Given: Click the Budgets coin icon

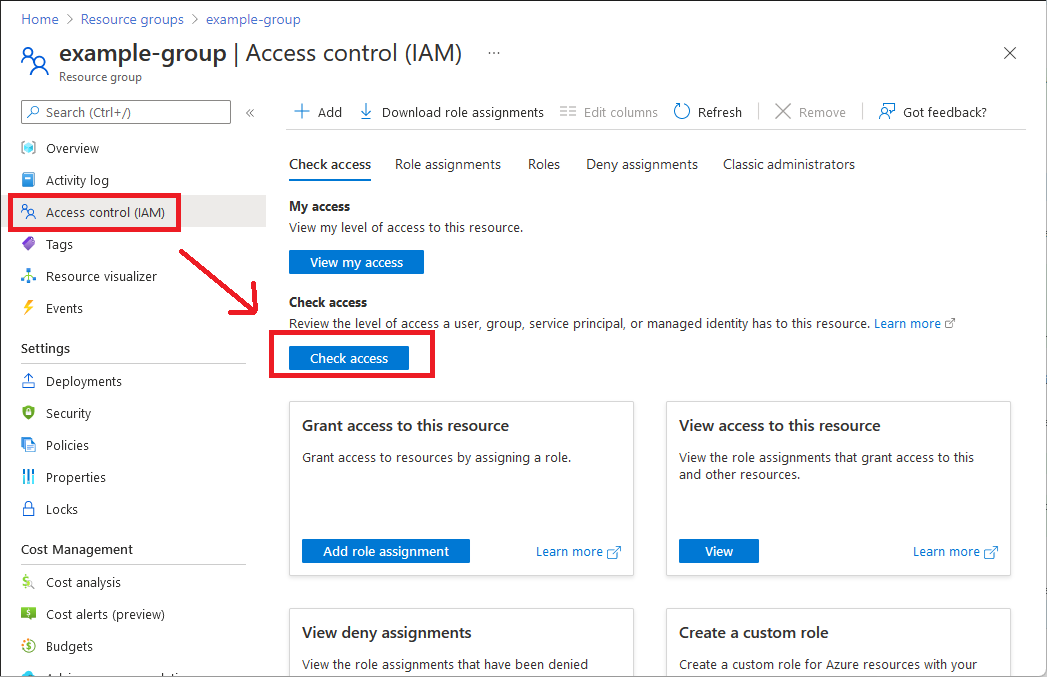Looking at the screenshot, I should (x=29, y=646).
